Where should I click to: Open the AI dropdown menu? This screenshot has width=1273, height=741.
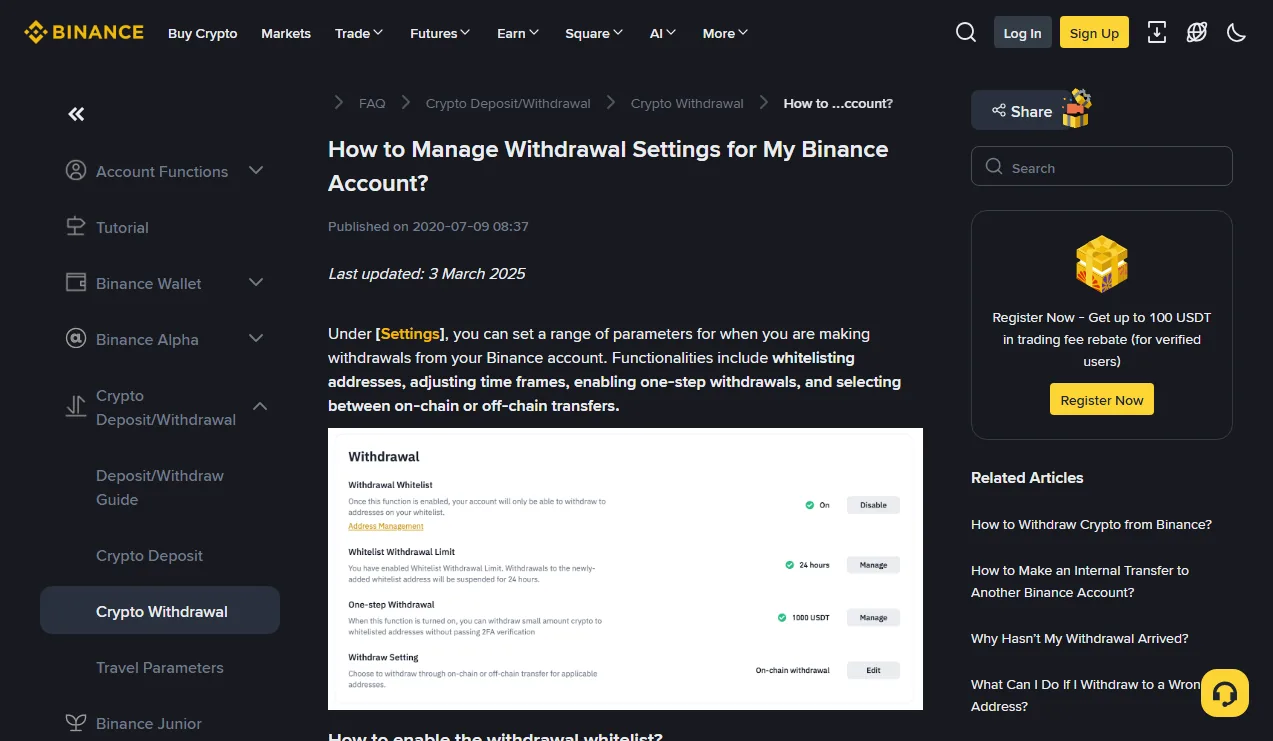point(663,33)
